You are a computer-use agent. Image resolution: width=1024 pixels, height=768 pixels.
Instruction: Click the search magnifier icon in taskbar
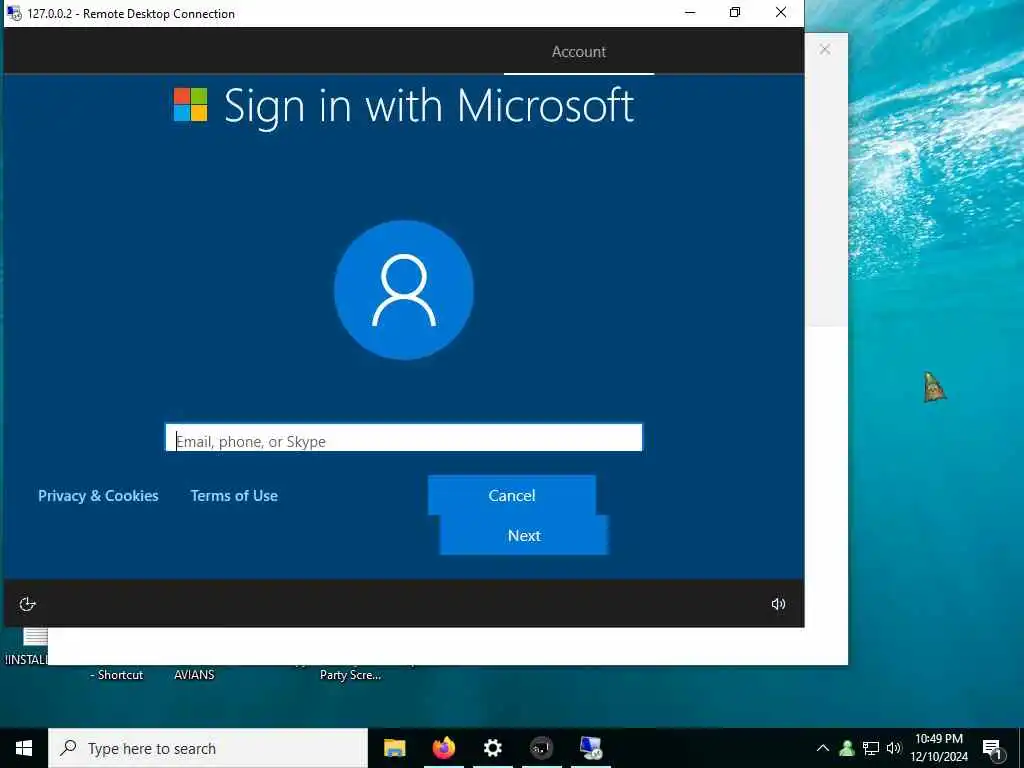[x=68, y=748]
